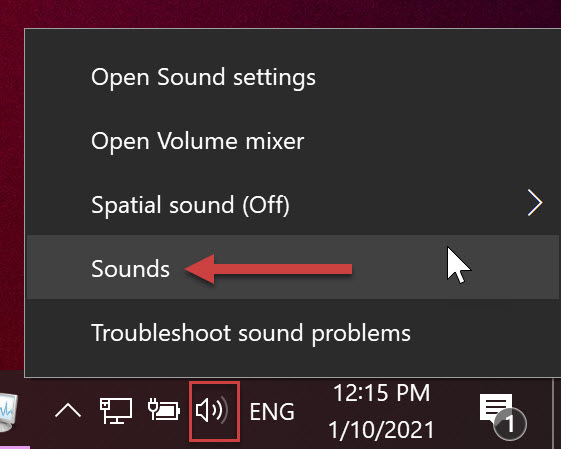Image resolution: width=561 pixels, height=449 pixels.
Task: Open the battery power tray icon
Action: [x=164, y=409]
